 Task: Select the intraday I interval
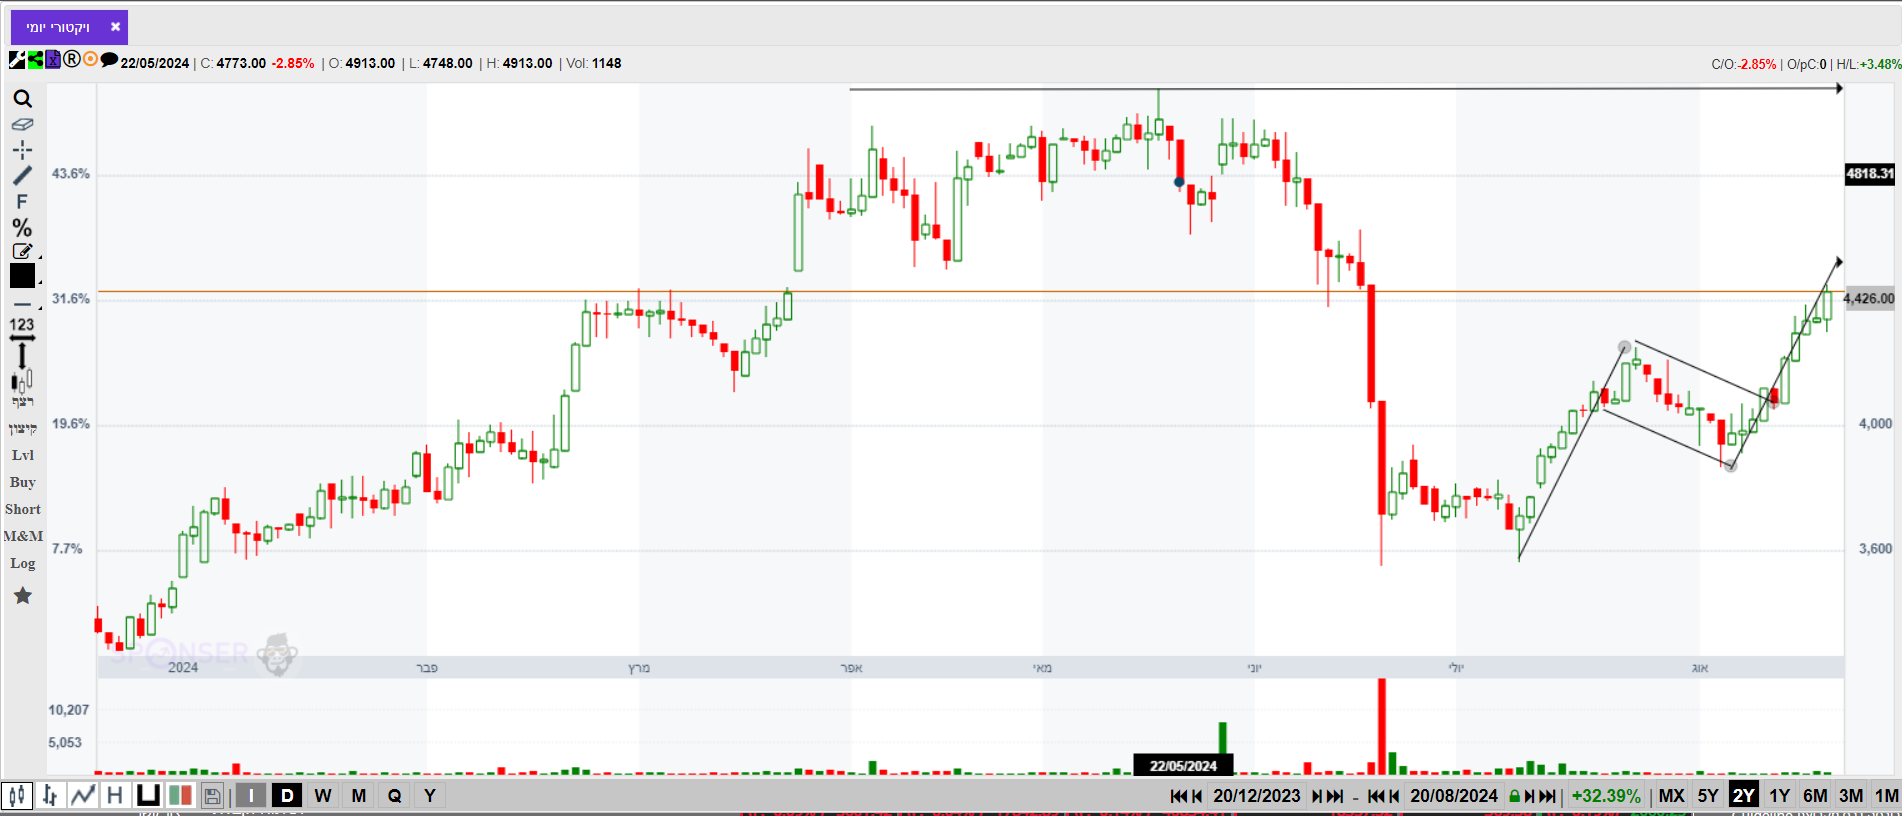point(251,796)
